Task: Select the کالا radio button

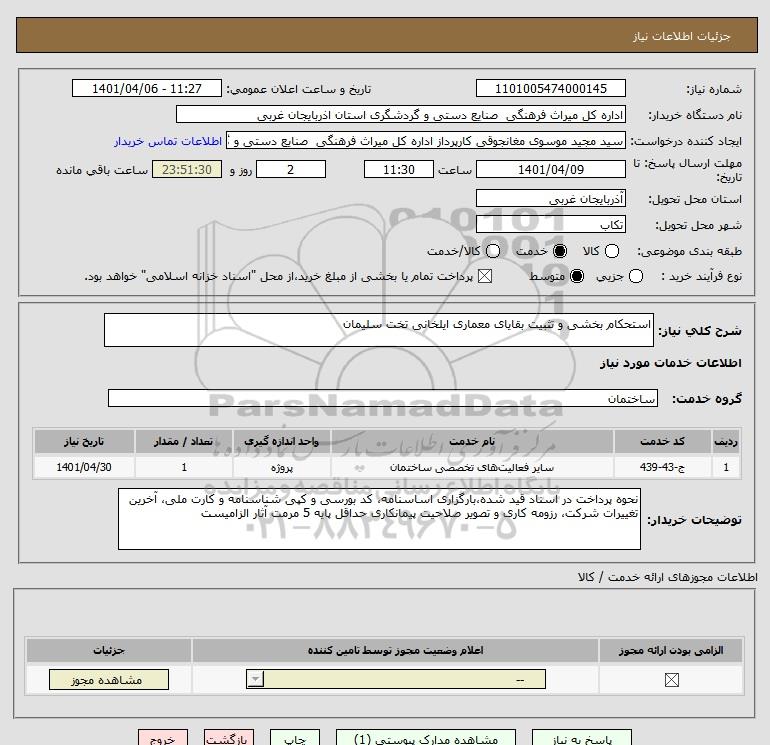Action: [612, 251]
